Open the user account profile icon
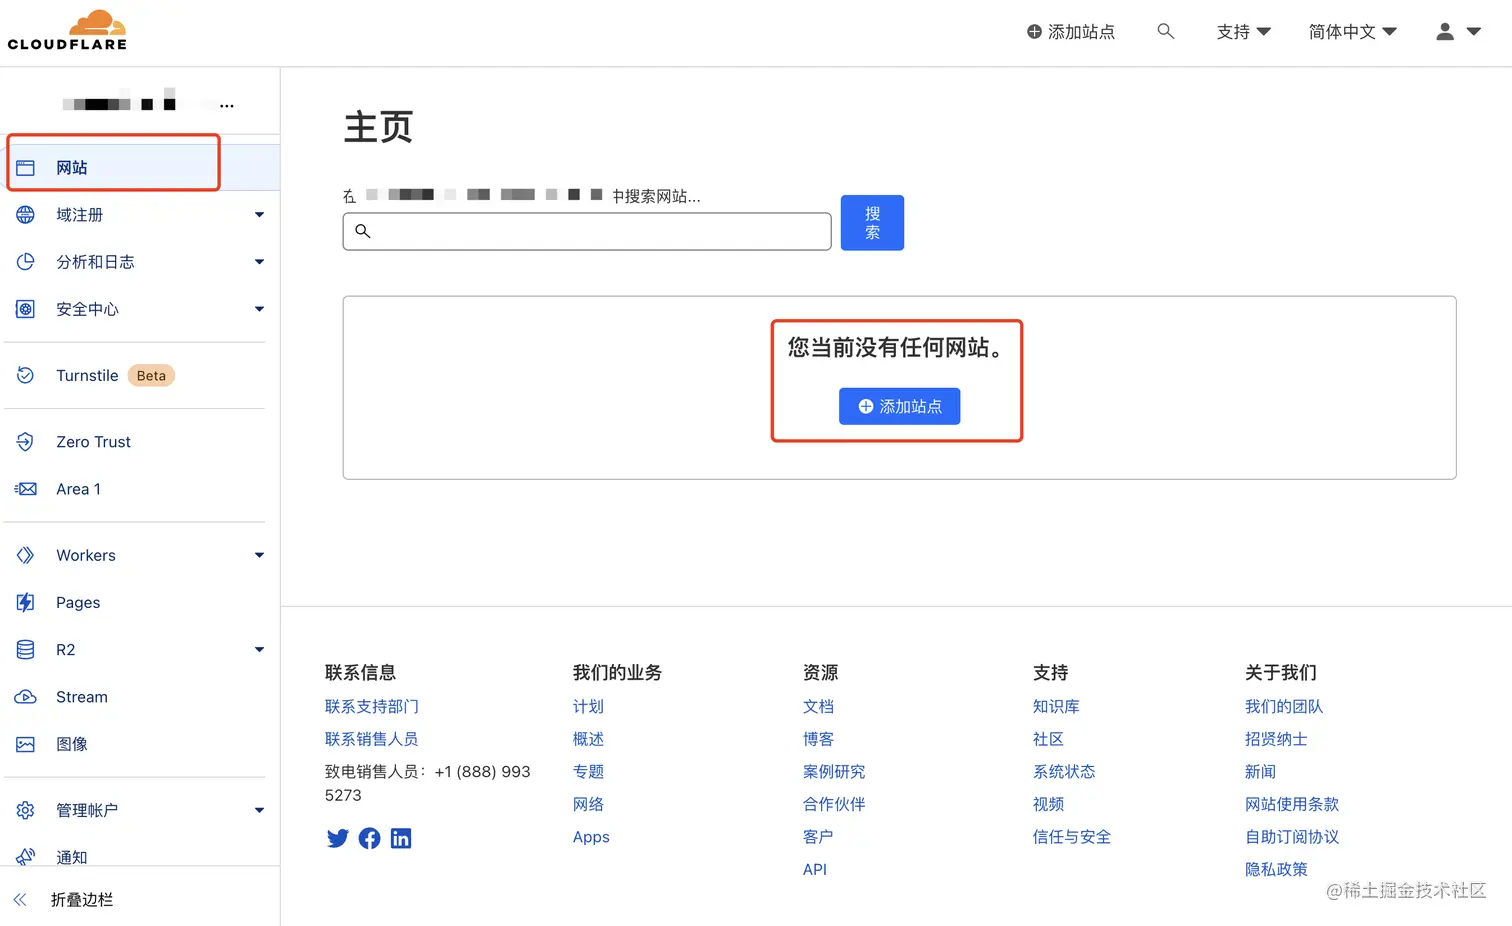 click(1445, 32)
